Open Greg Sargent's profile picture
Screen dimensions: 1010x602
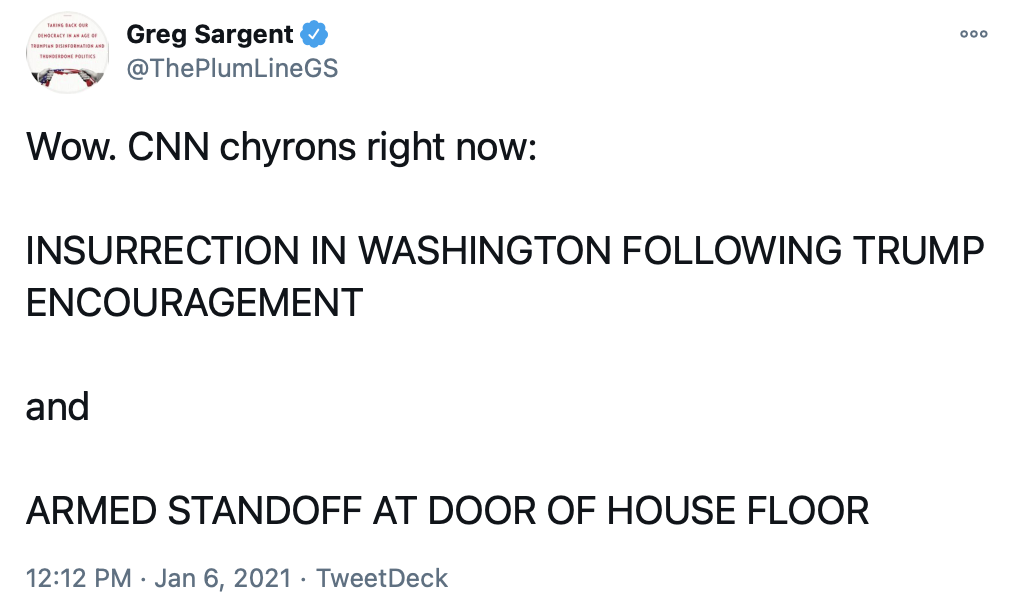tap(67, 53)
